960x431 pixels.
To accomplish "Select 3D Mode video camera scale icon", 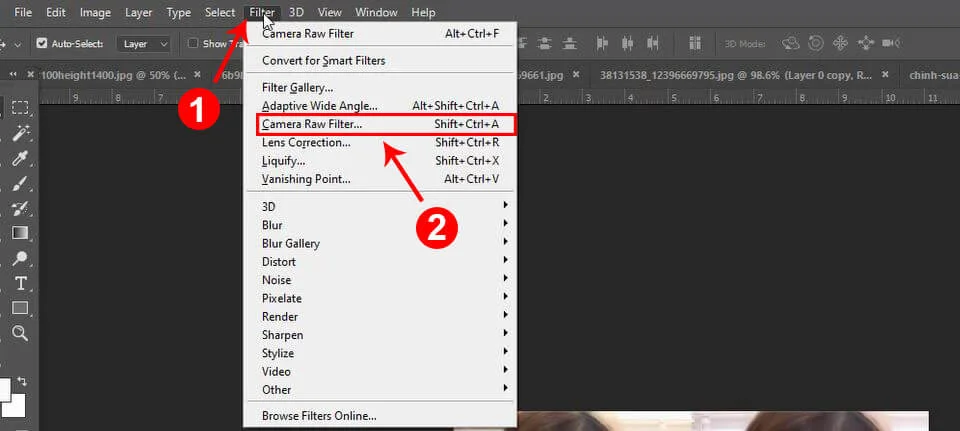I will pyautogui.click(x=891, y=43).
